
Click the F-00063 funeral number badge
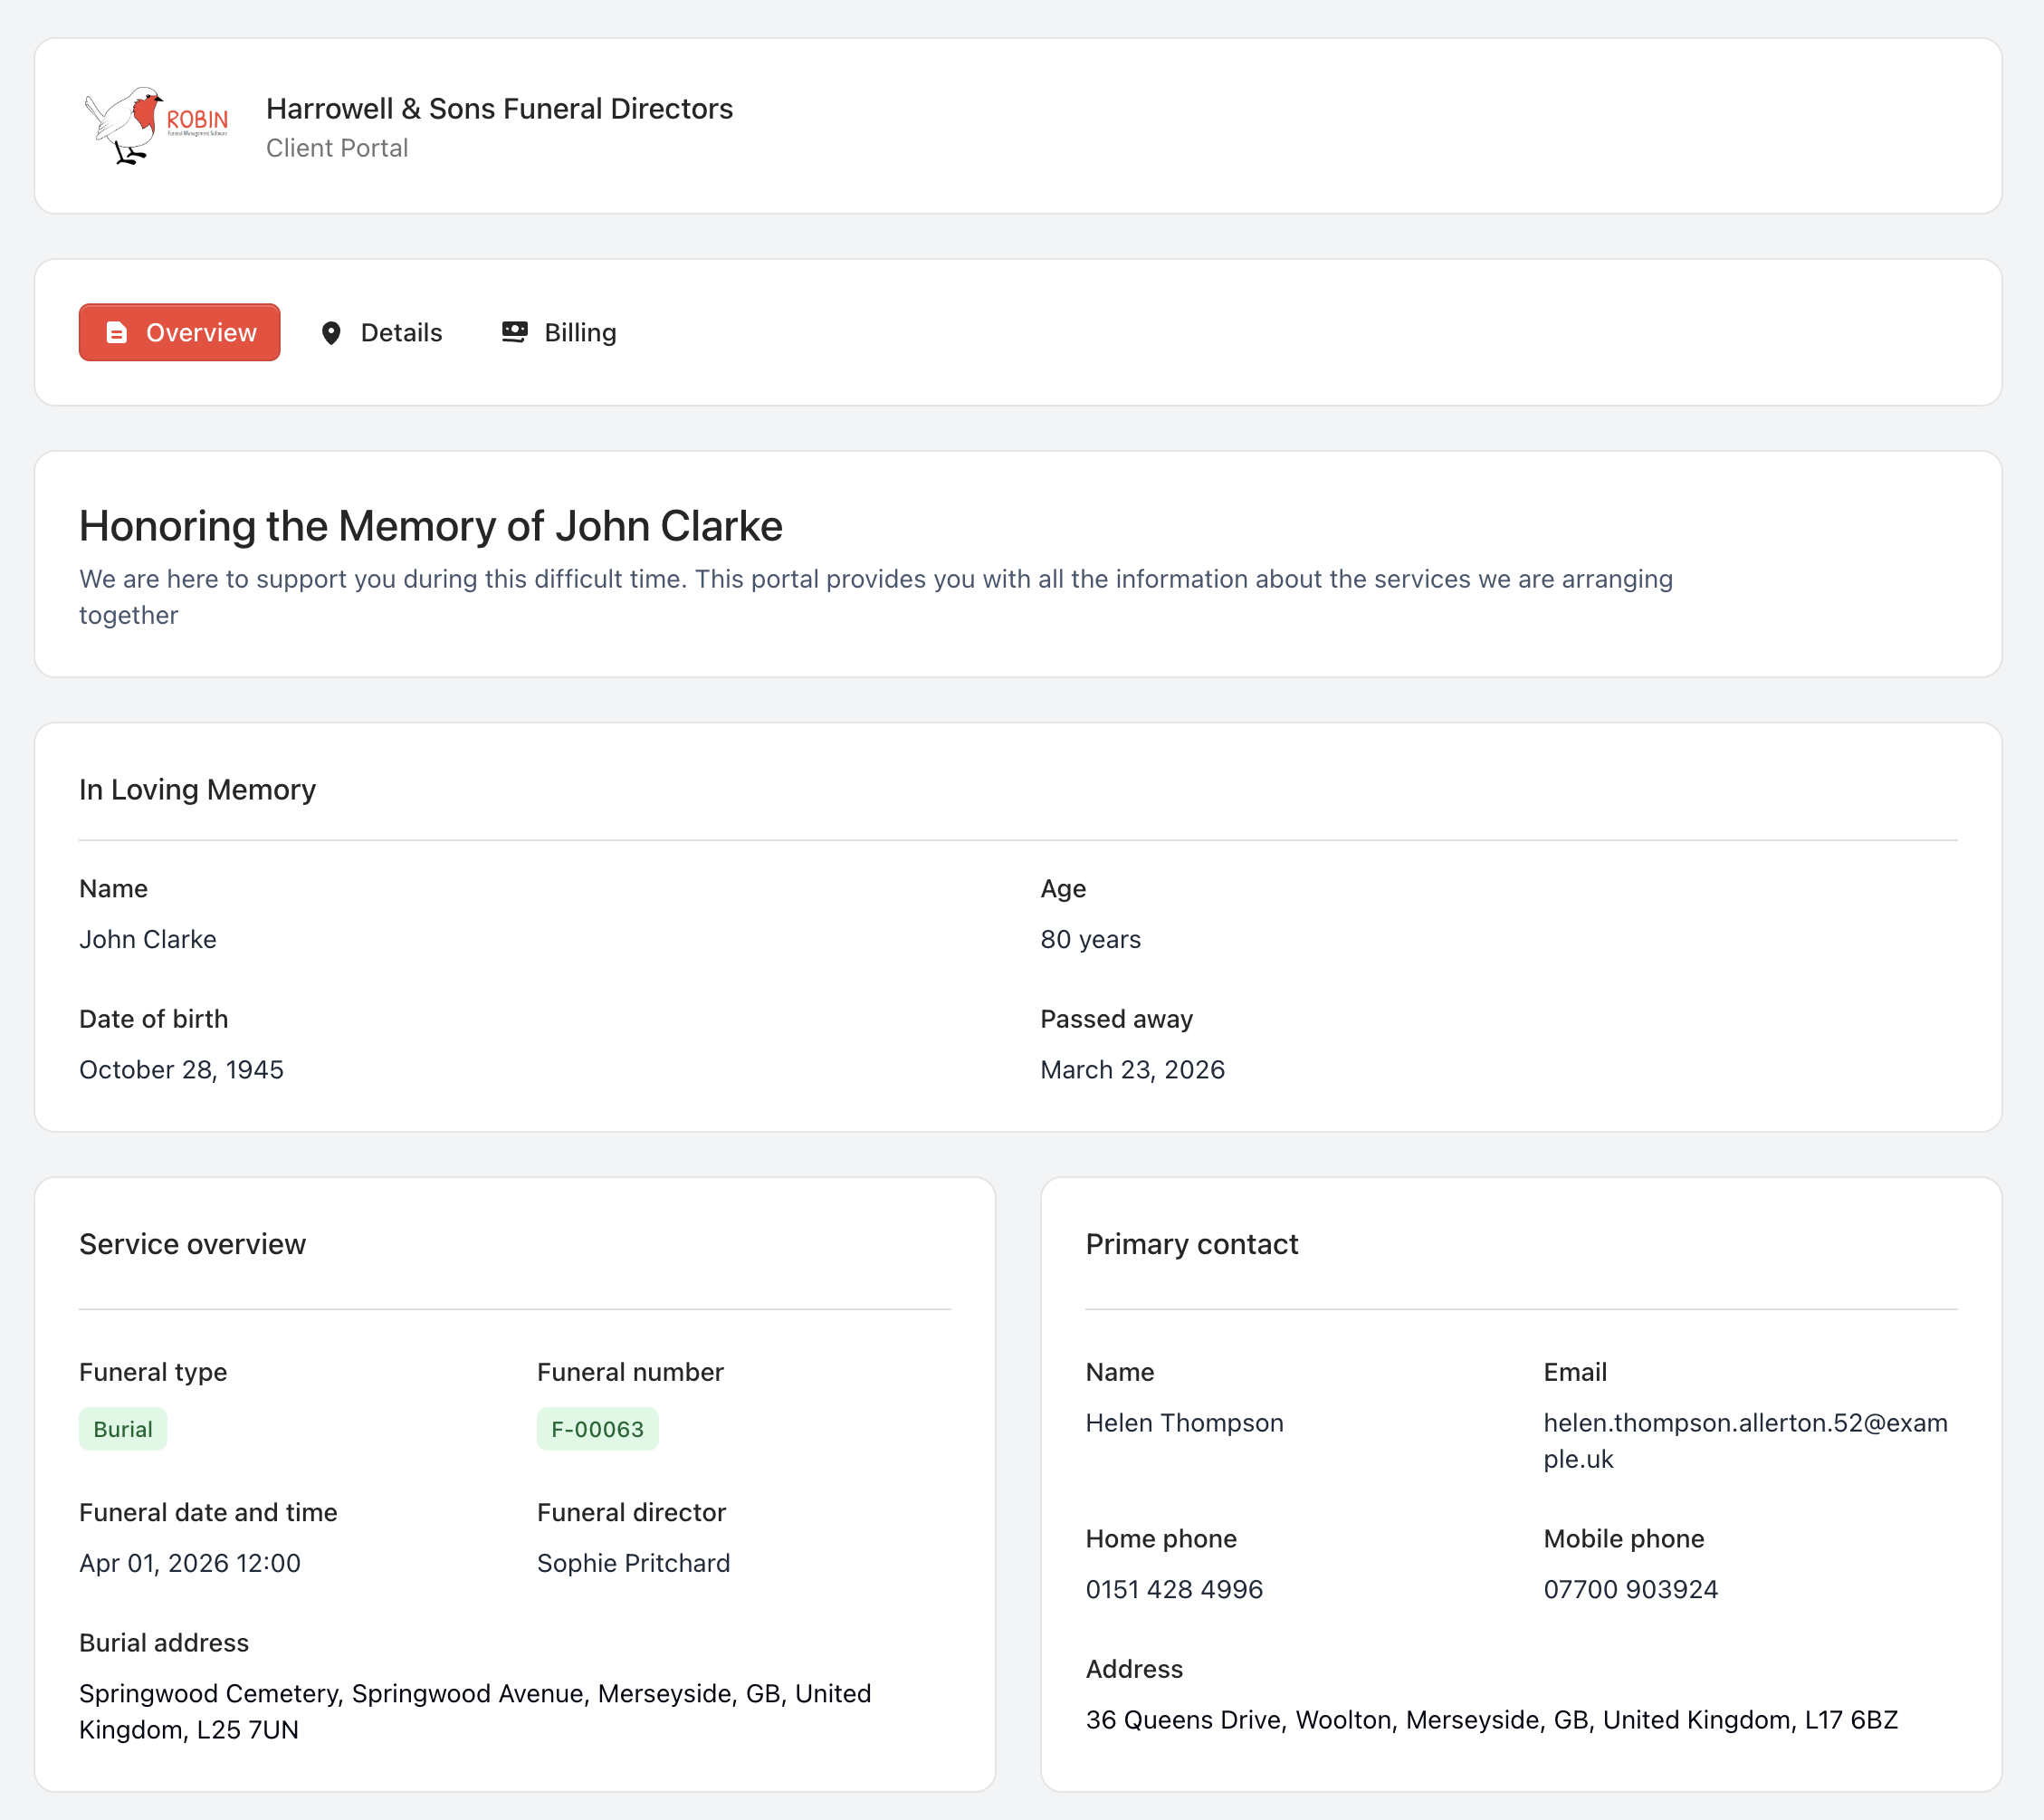point(597,1429)
